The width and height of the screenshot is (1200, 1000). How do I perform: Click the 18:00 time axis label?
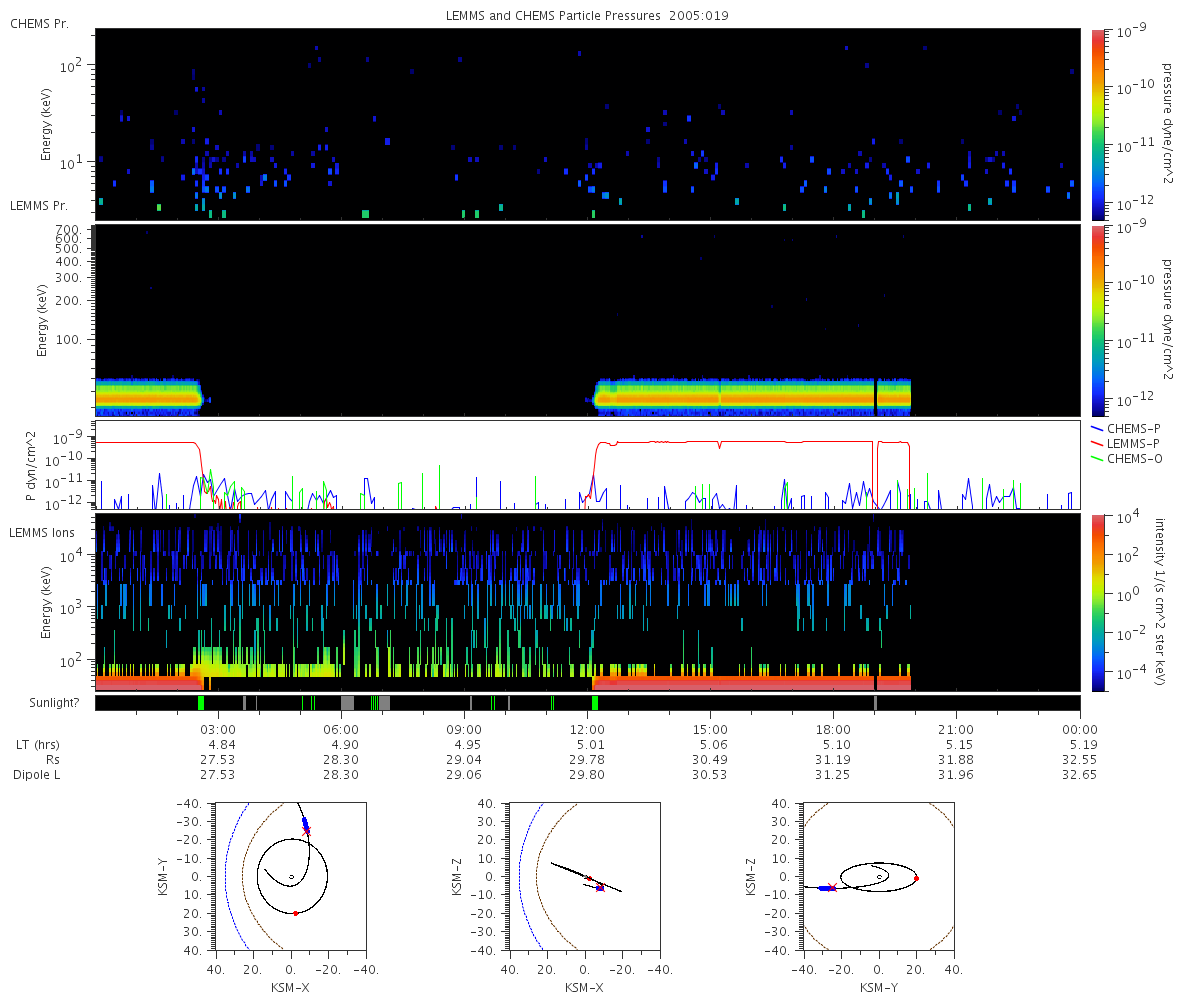click(834, 728)
